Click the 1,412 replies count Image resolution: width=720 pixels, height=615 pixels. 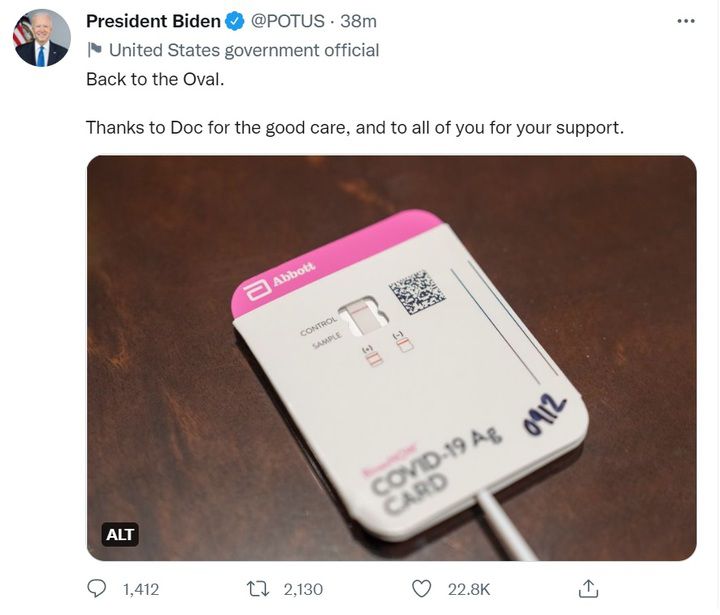[140, 589]
